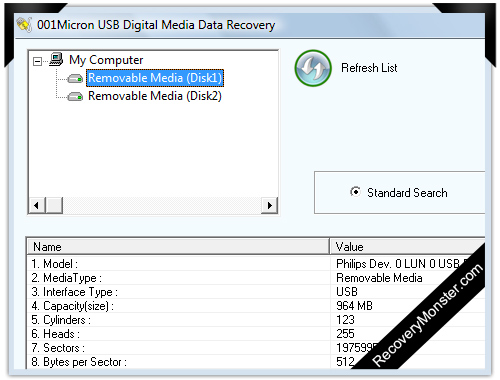This screenshot has width=500, height=380.
Task: Click the 'Removable Media' value cell
Action: 379,278
